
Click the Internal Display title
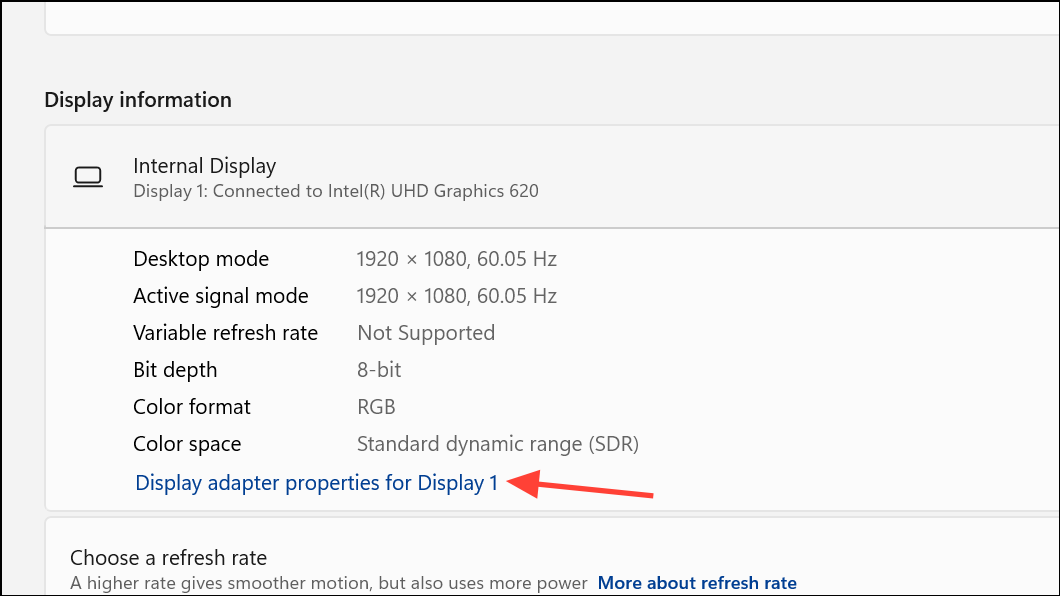click(204, 166)
